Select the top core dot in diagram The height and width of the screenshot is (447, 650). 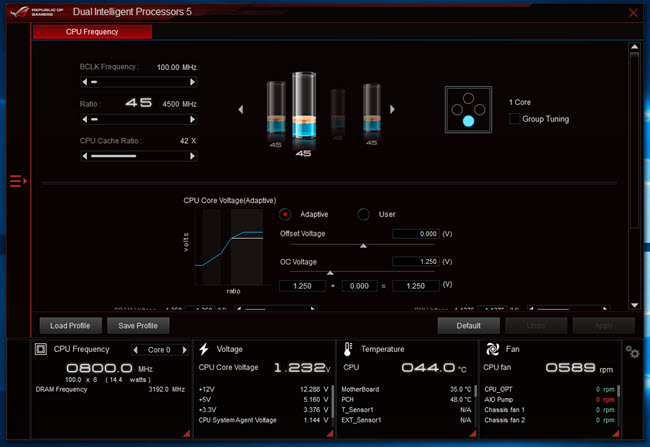tap(468, 98)
